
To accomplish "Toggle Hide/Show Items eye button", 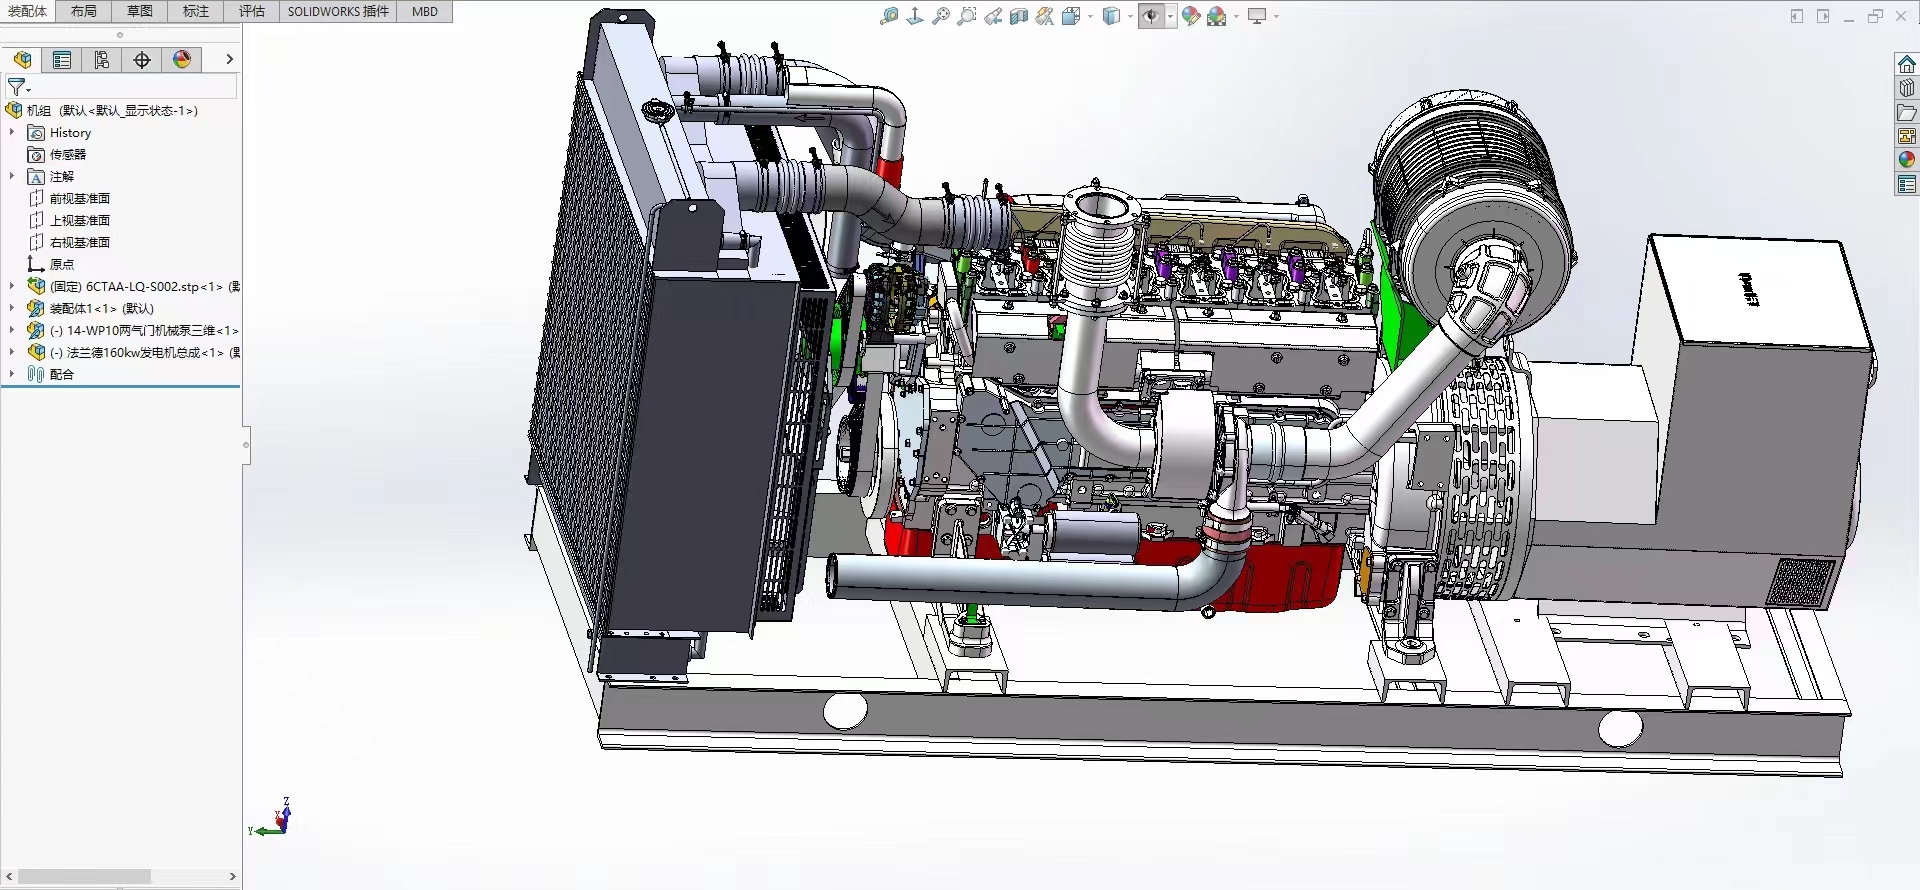I will 1151,16.
